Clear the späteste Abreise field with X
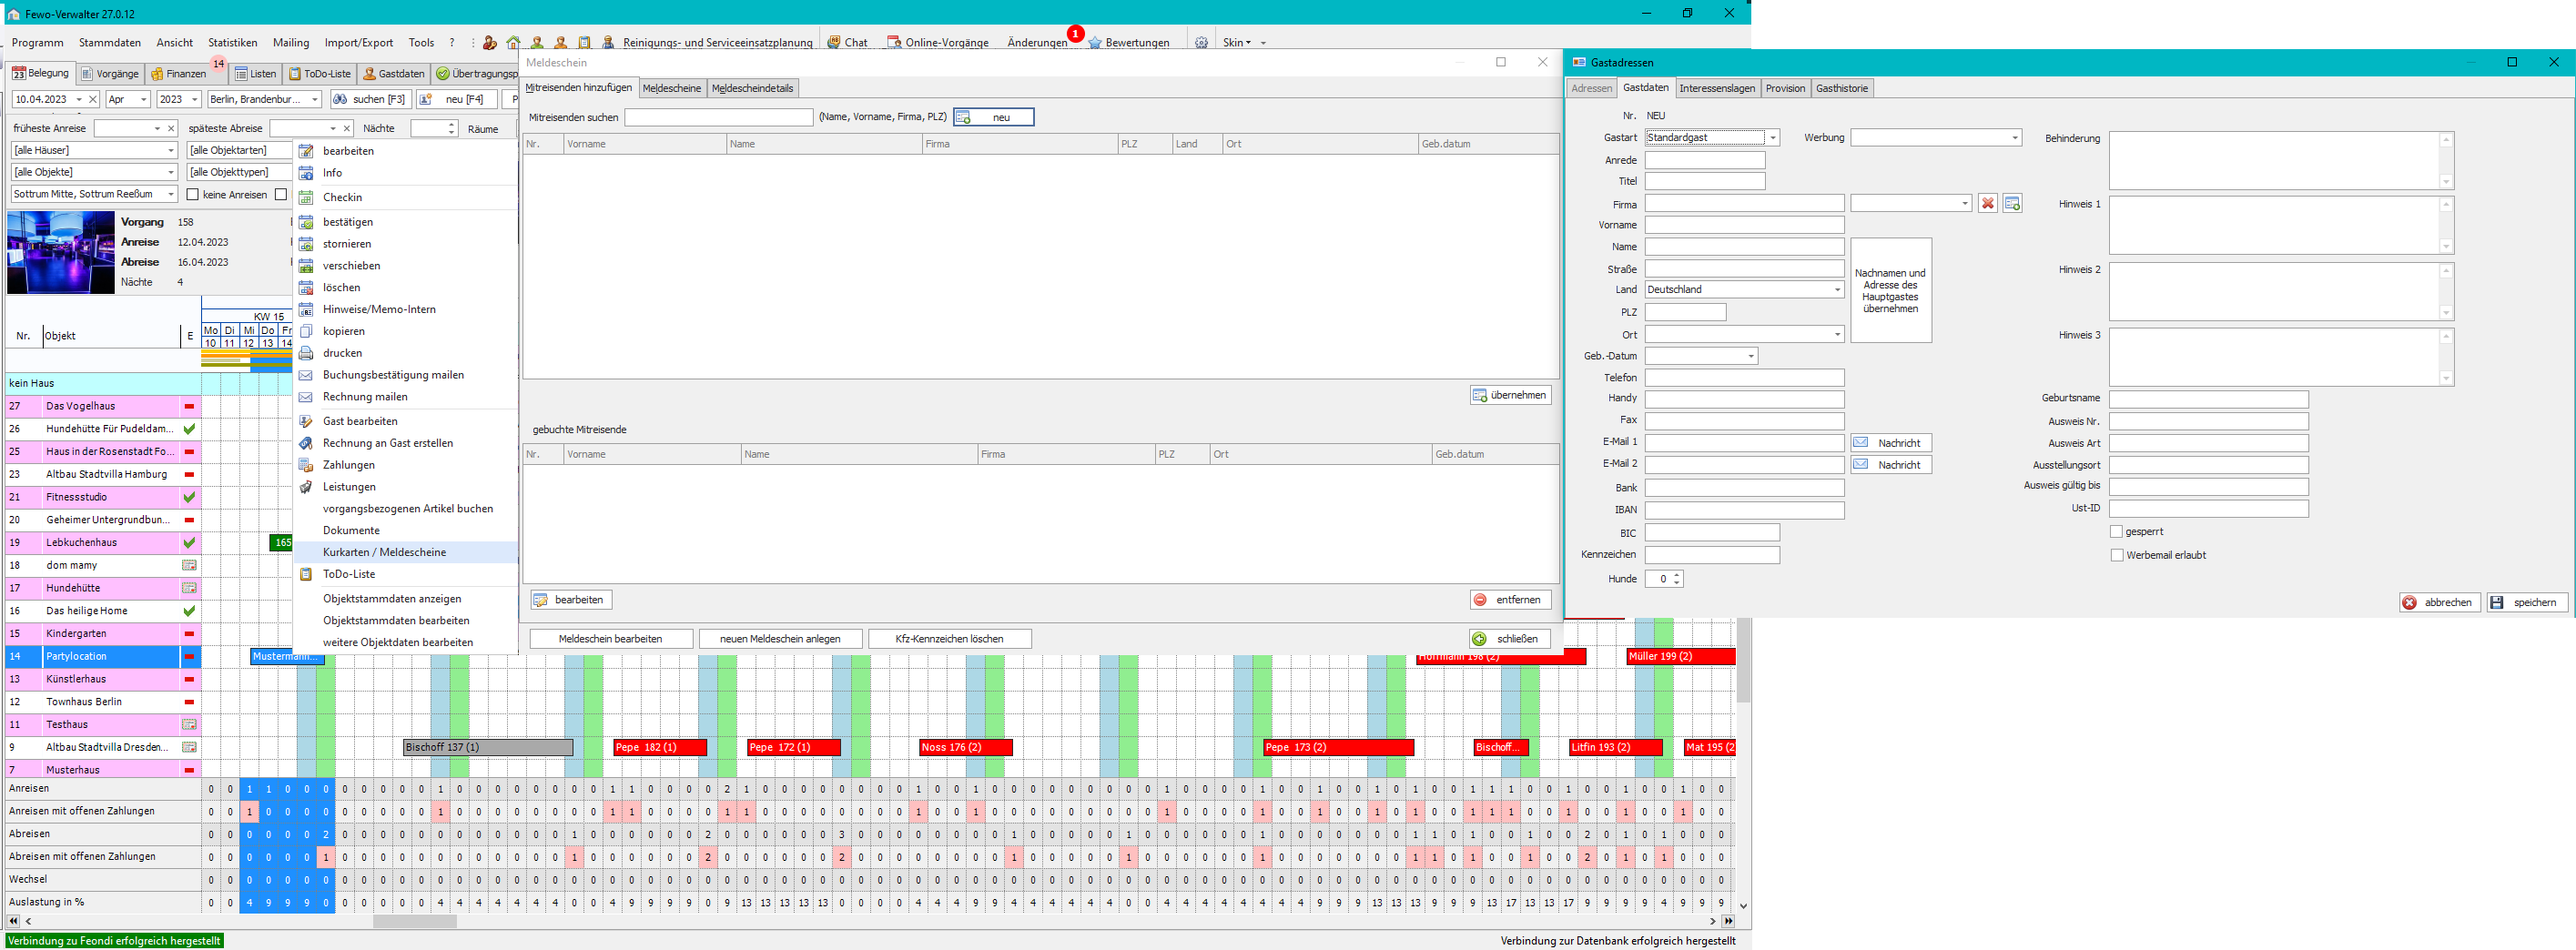 (x=347, y=128)
